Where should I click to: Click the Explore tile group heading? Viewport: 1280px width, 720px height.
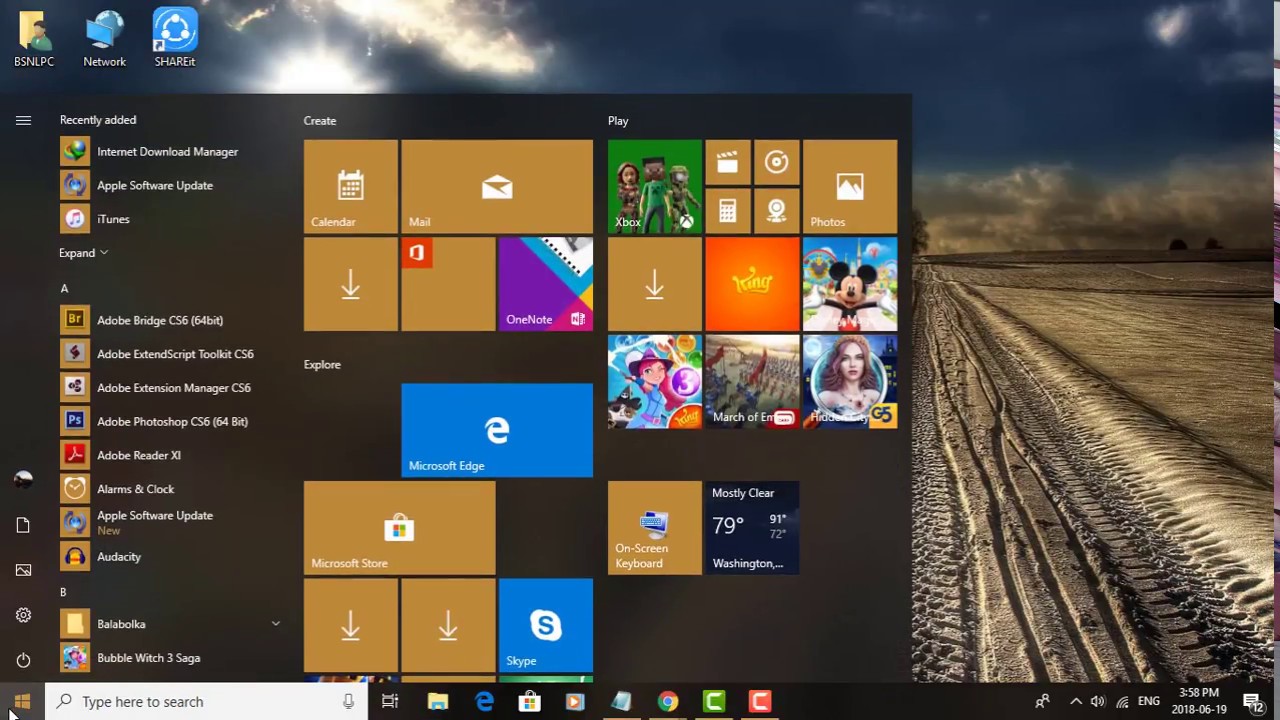click(x=322, y=365)
